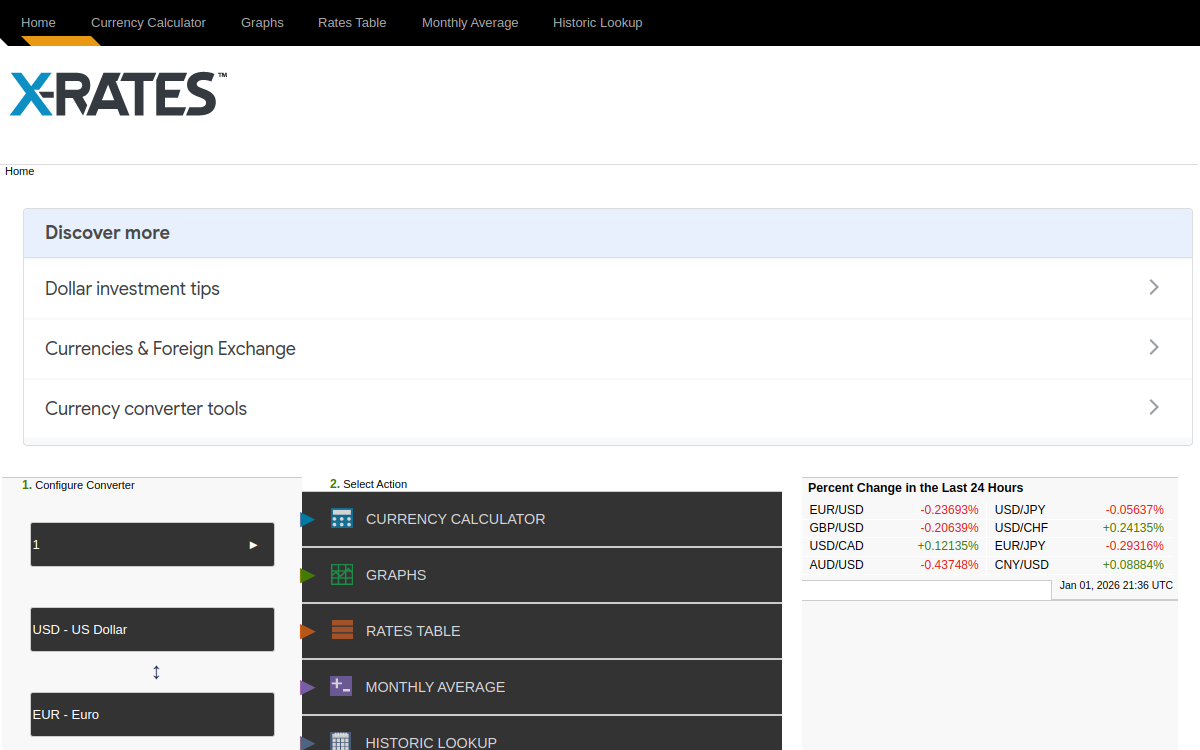Go to Graphs in the top navigation
Viewport: 1200px width, 750px height.
(x=262, y=22)
